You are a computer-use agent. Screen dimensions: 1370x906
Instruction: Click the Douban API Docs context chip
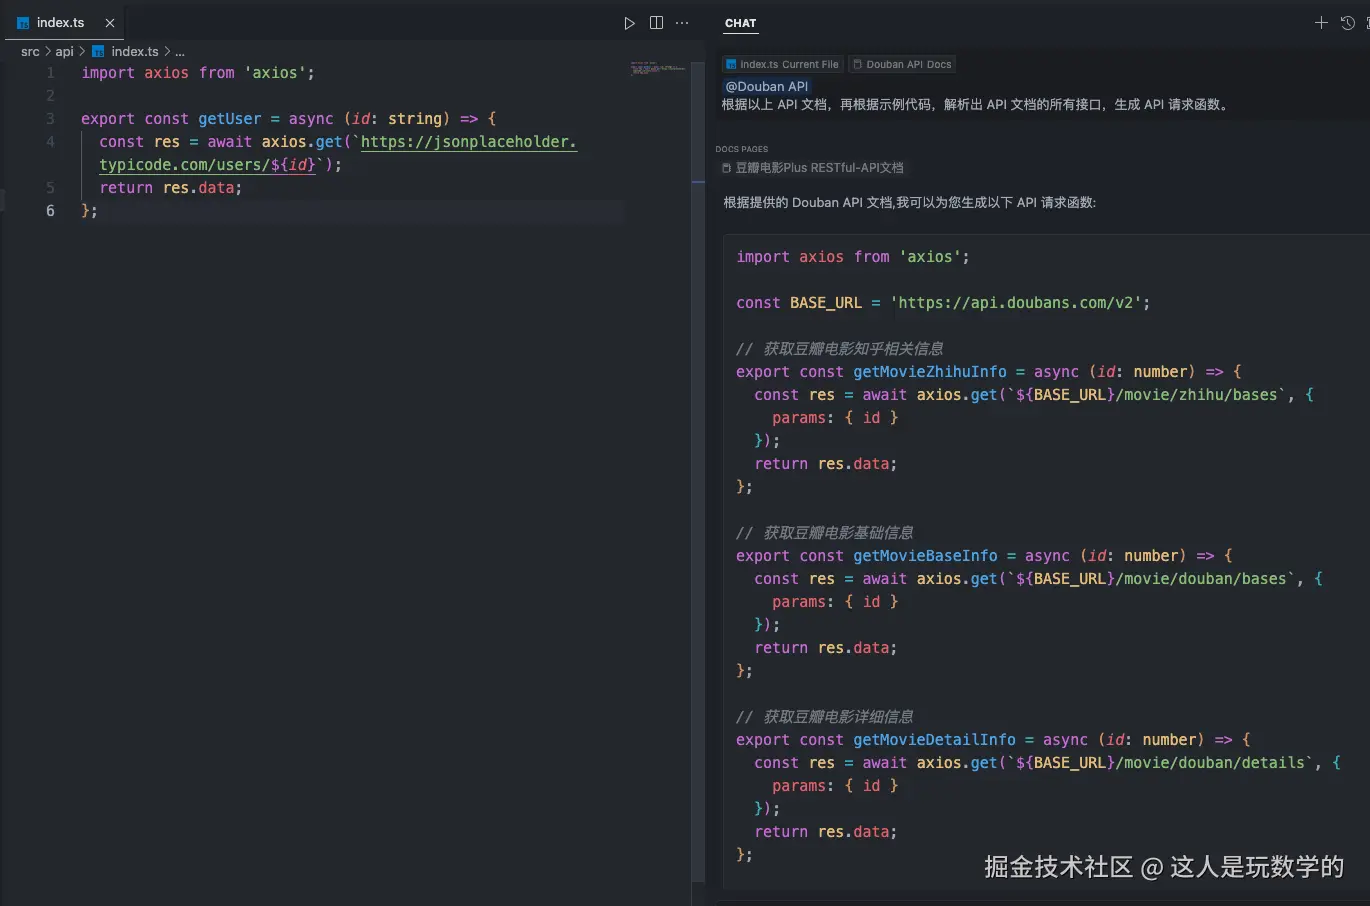[x=902, y=64]
